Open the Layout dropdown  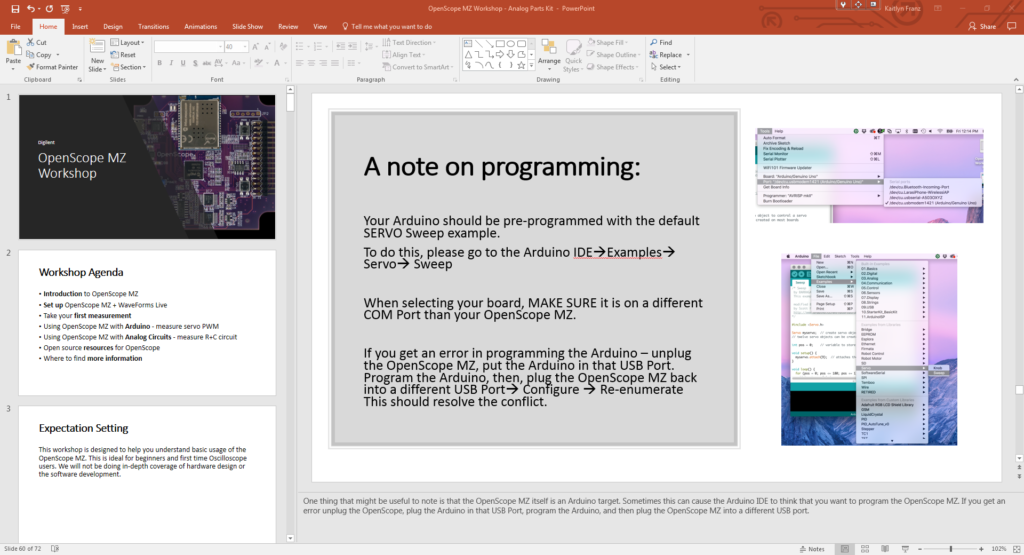pos(127,42)
